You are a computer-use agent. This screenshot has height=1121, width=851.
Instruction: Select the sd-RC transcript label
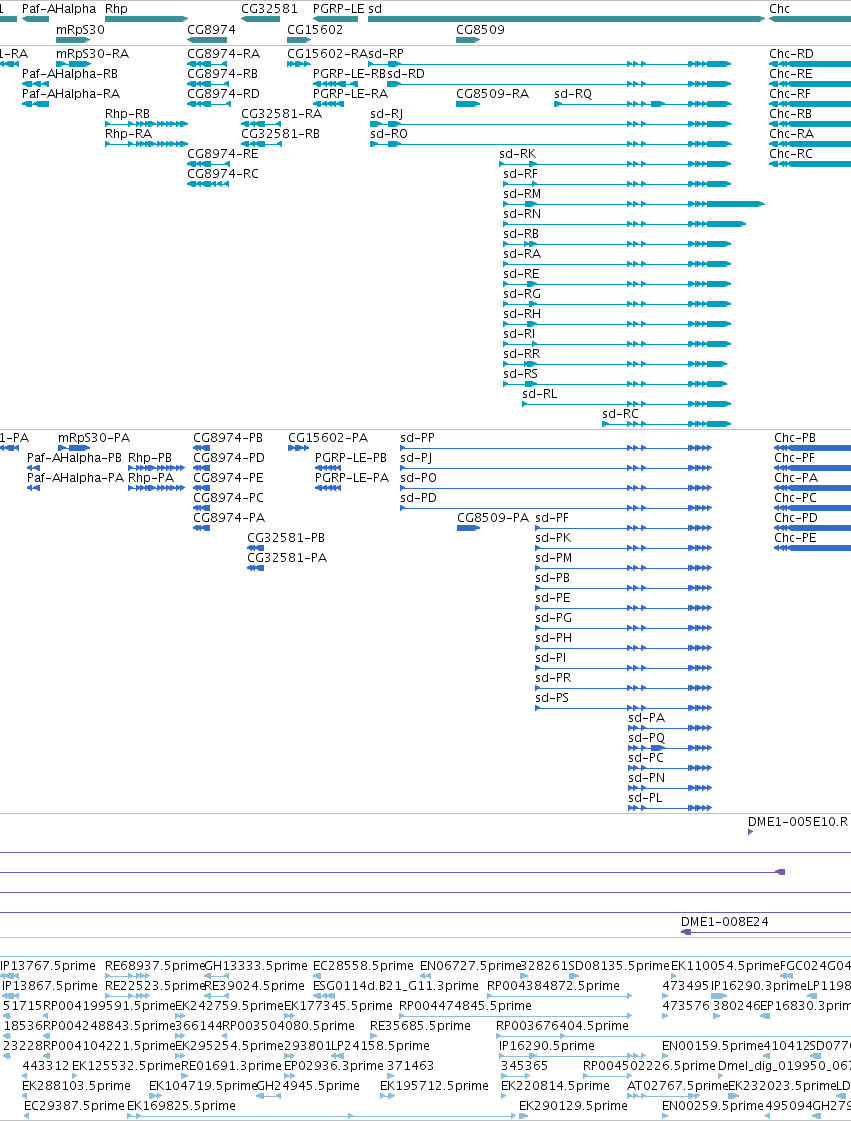pos(620,414)
